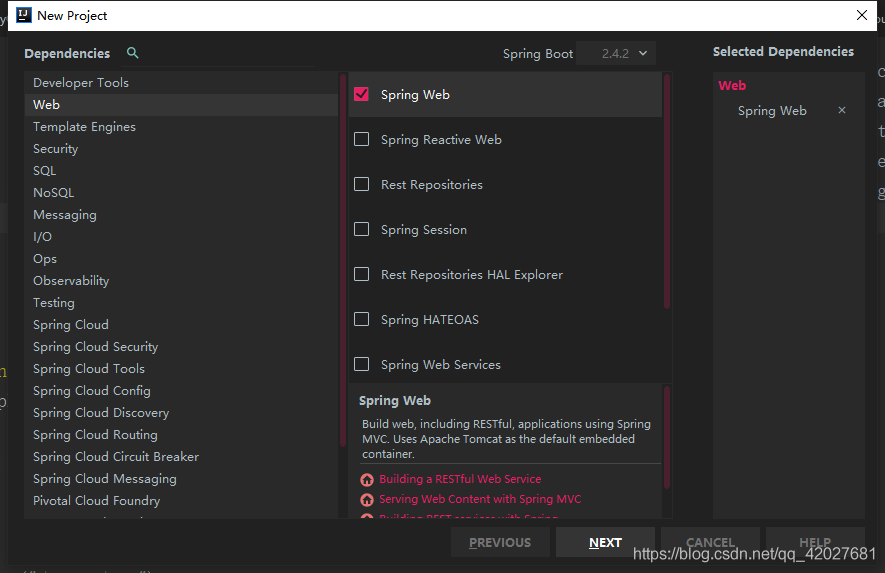Screen dimensions: 885x573
Task: Select Spring Cloud Discovery category
Action: (x=181, y=413)
